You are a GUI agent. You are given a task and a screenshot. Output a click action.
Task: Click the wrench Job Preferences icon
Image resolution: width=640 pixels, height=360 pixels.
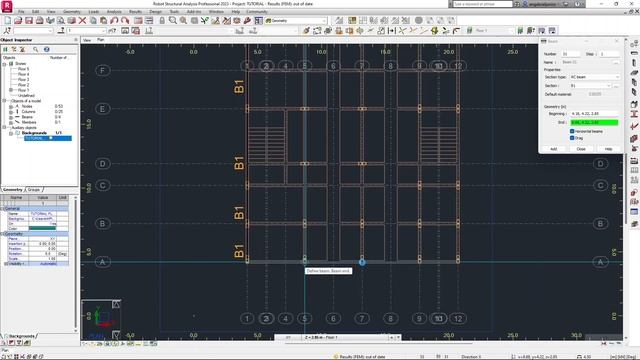247,20
